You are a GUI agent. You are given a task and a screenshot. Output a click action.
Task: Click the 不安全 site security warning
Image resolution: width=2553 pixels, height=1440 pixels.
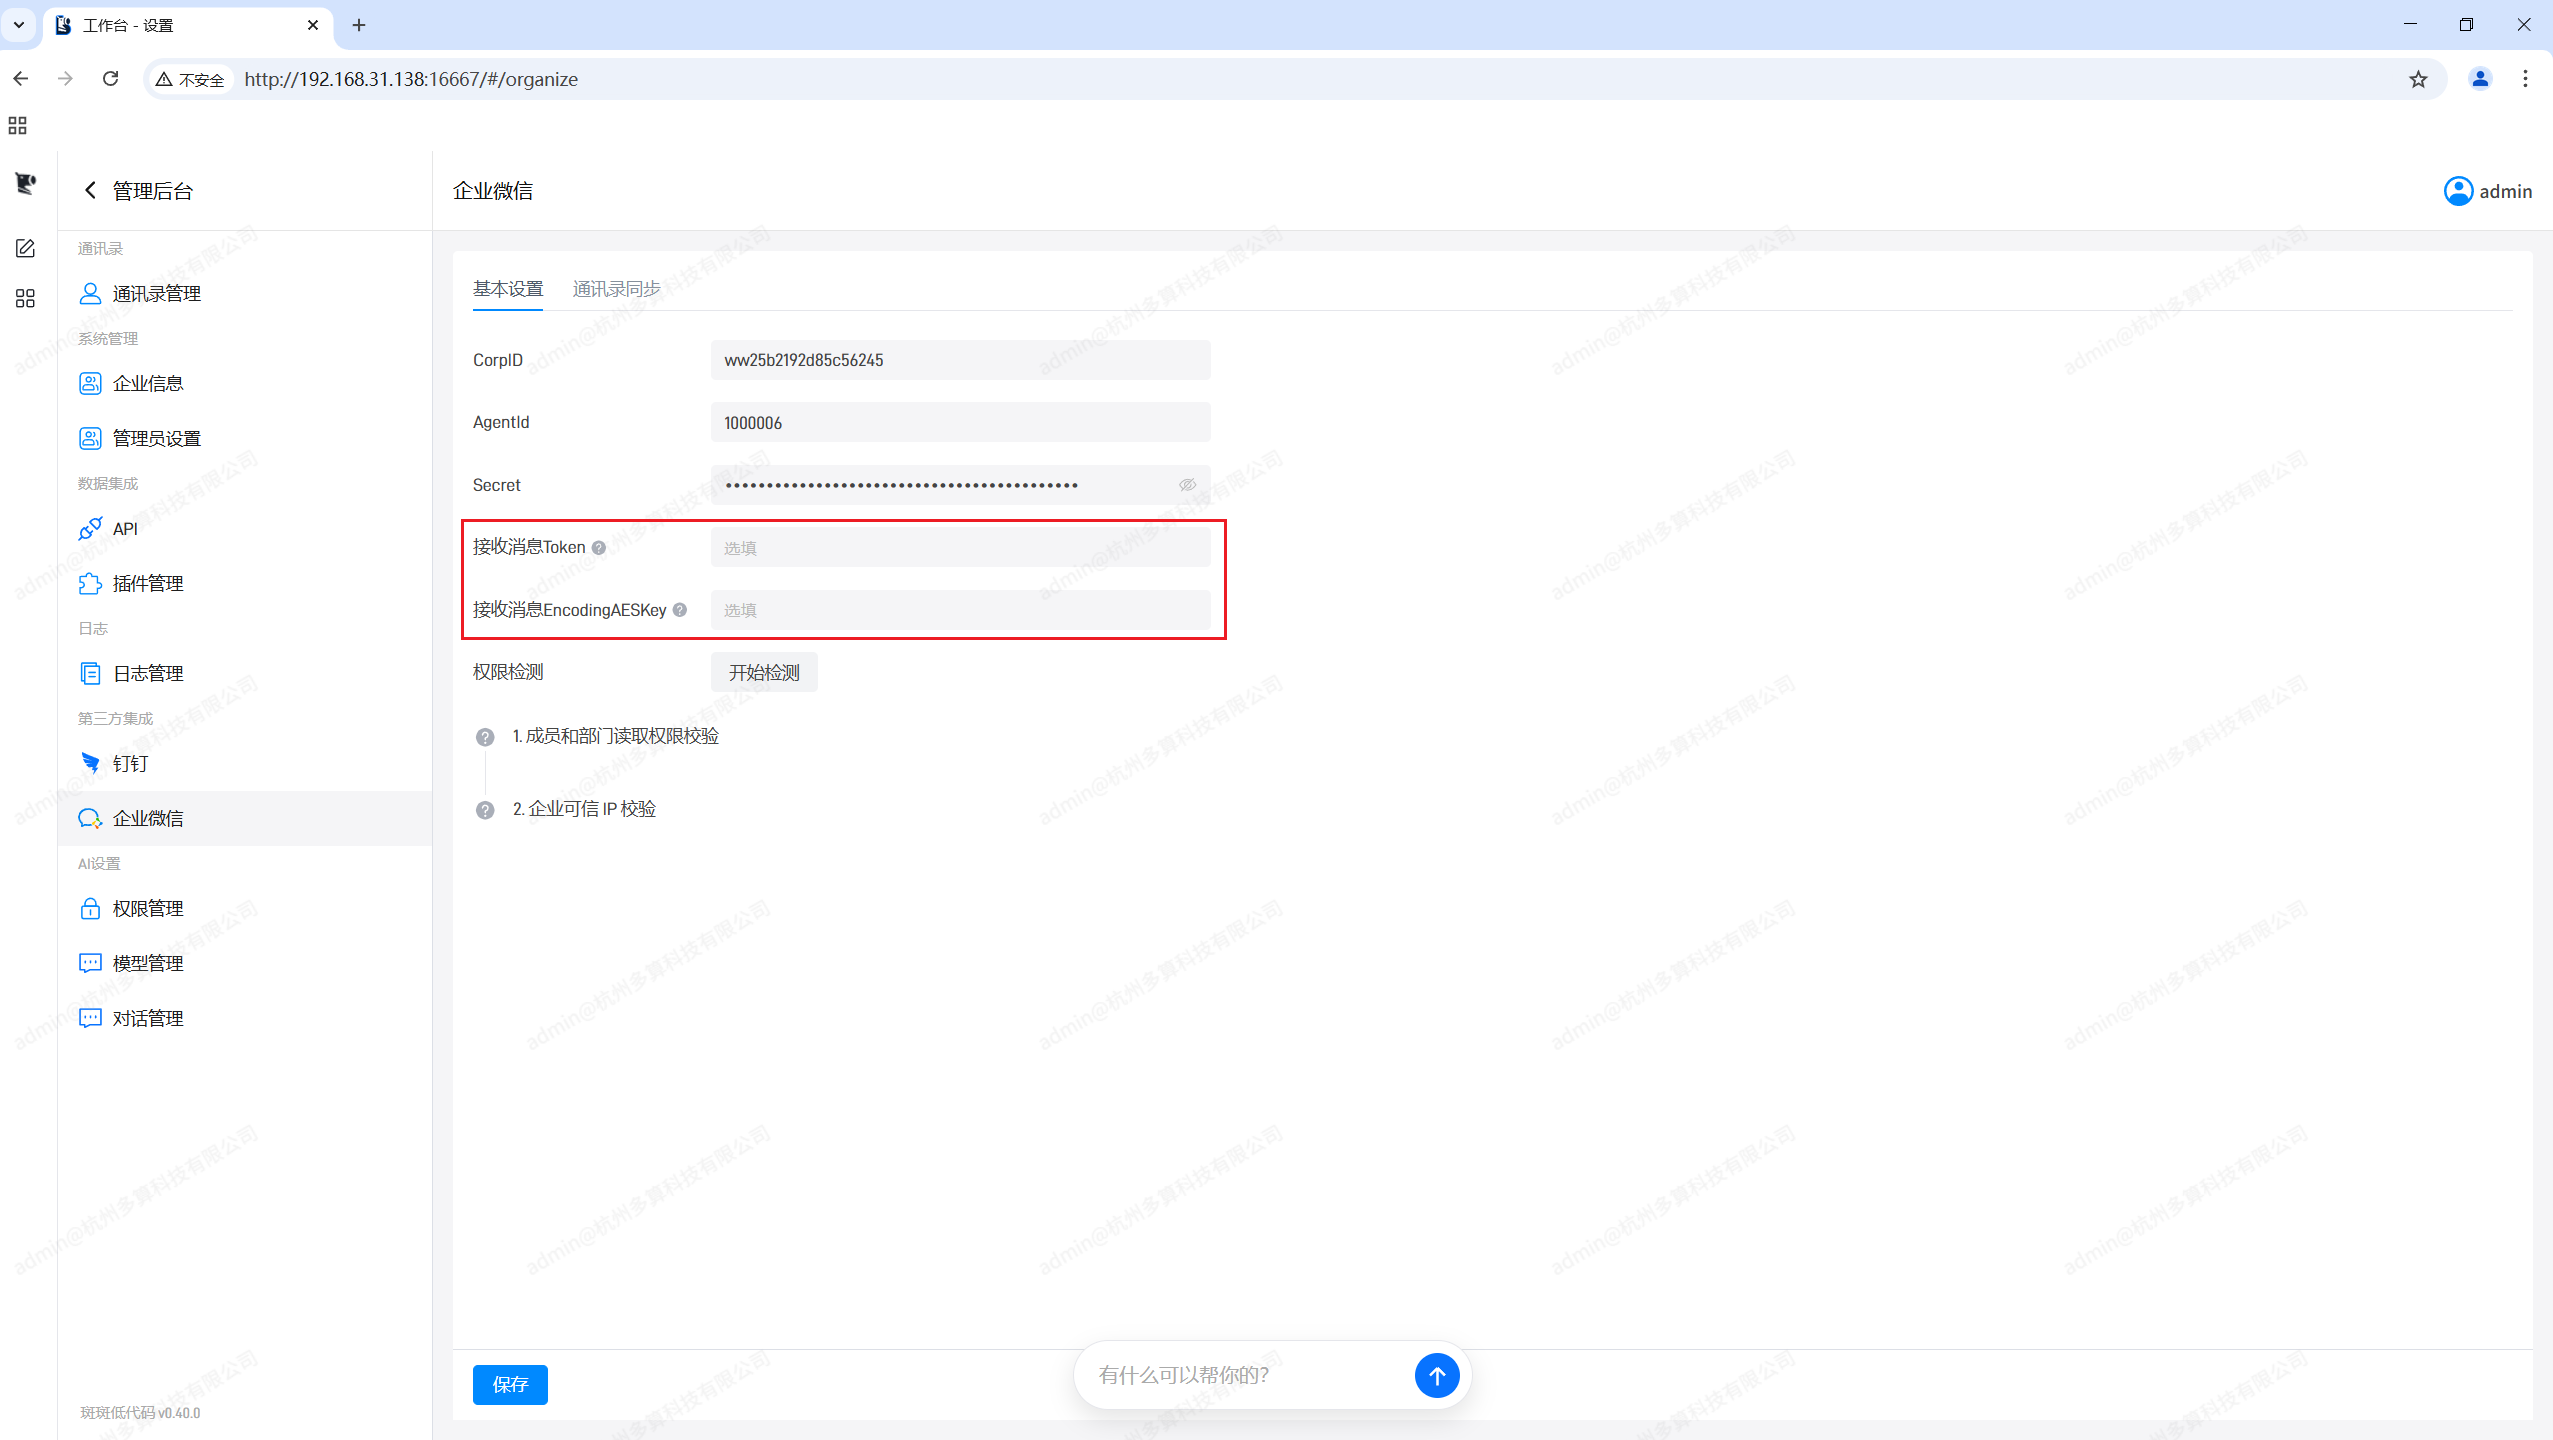[x=190, y=80]
